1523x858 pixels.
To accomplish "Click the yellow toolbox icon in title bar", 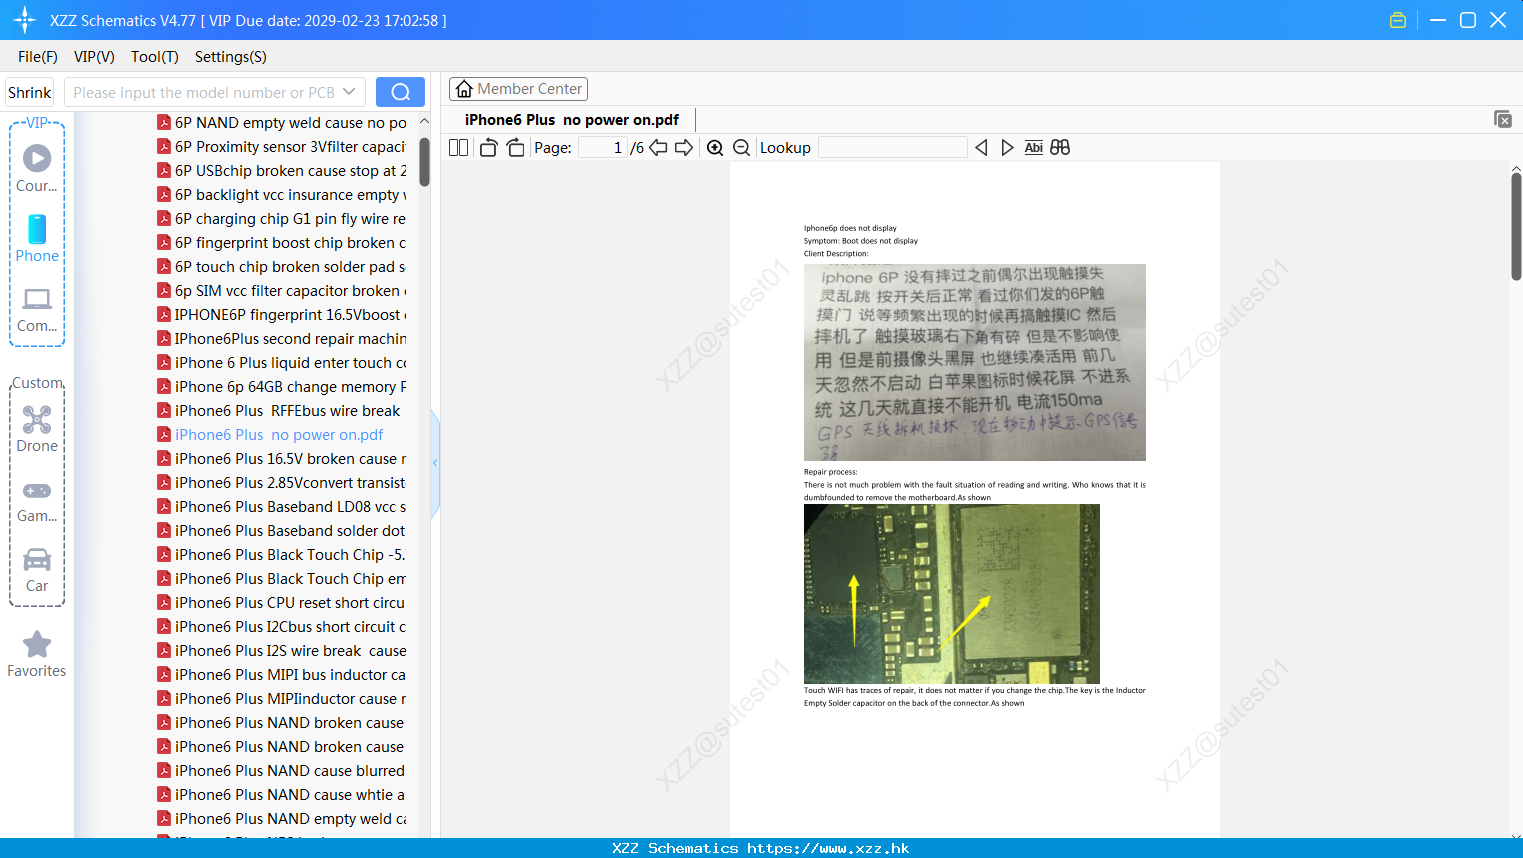I will pos(1398,20).
